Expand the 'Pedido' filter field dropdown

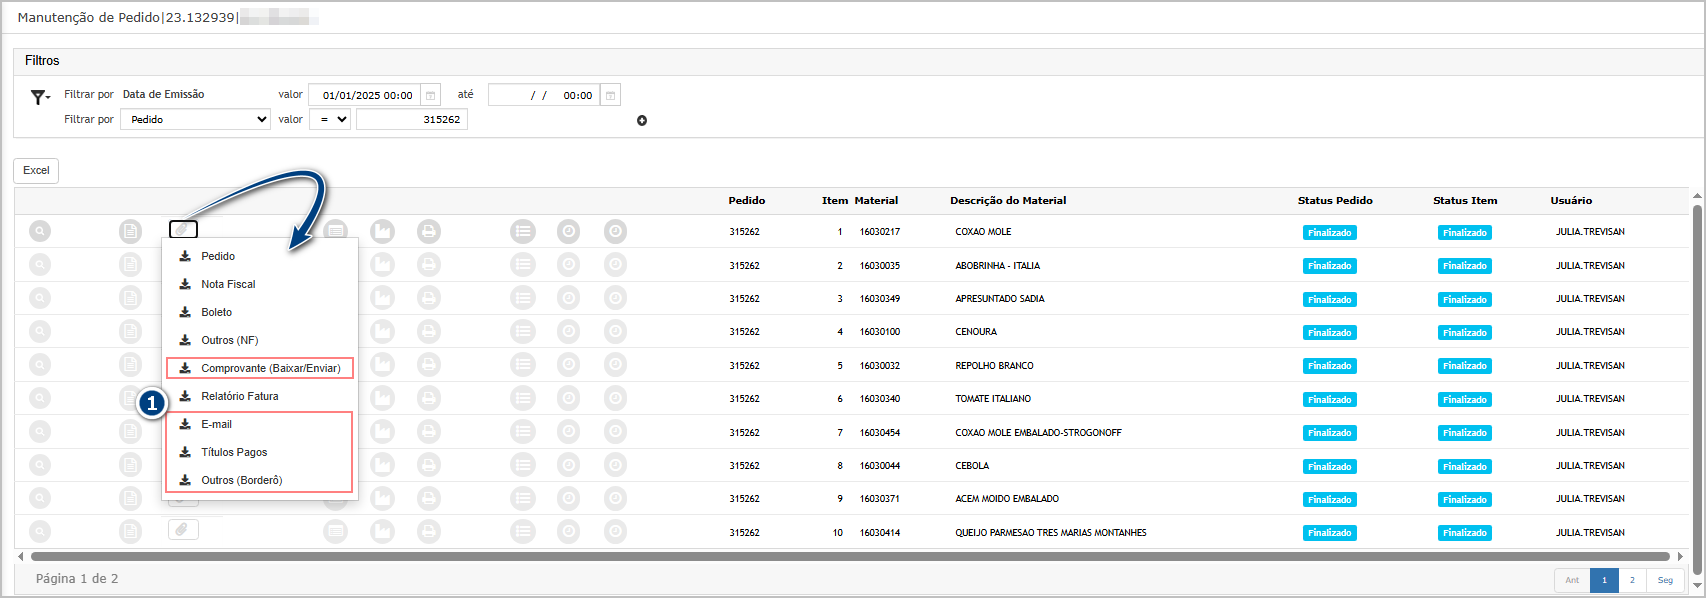[x=195, y=120]
